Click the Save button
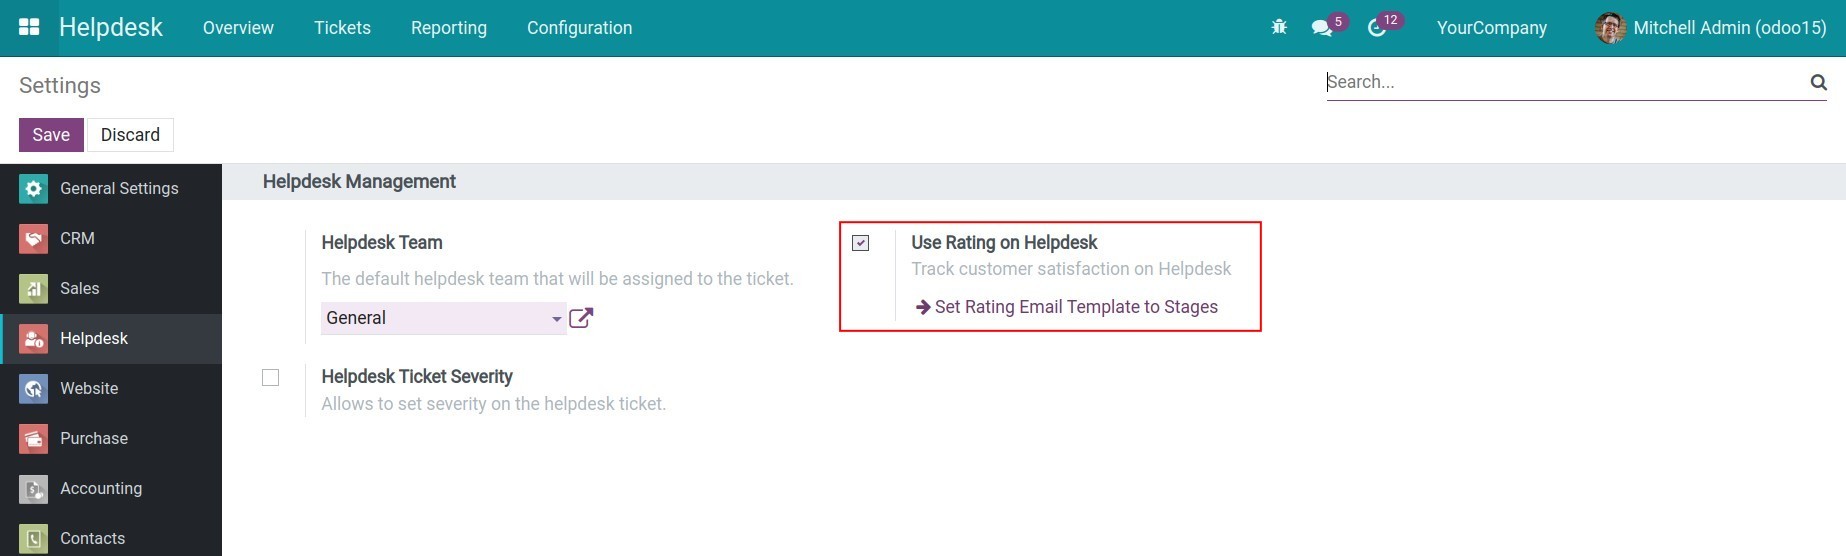Image resolution: width=1846 pixels, height=556 pixels. 51,135
